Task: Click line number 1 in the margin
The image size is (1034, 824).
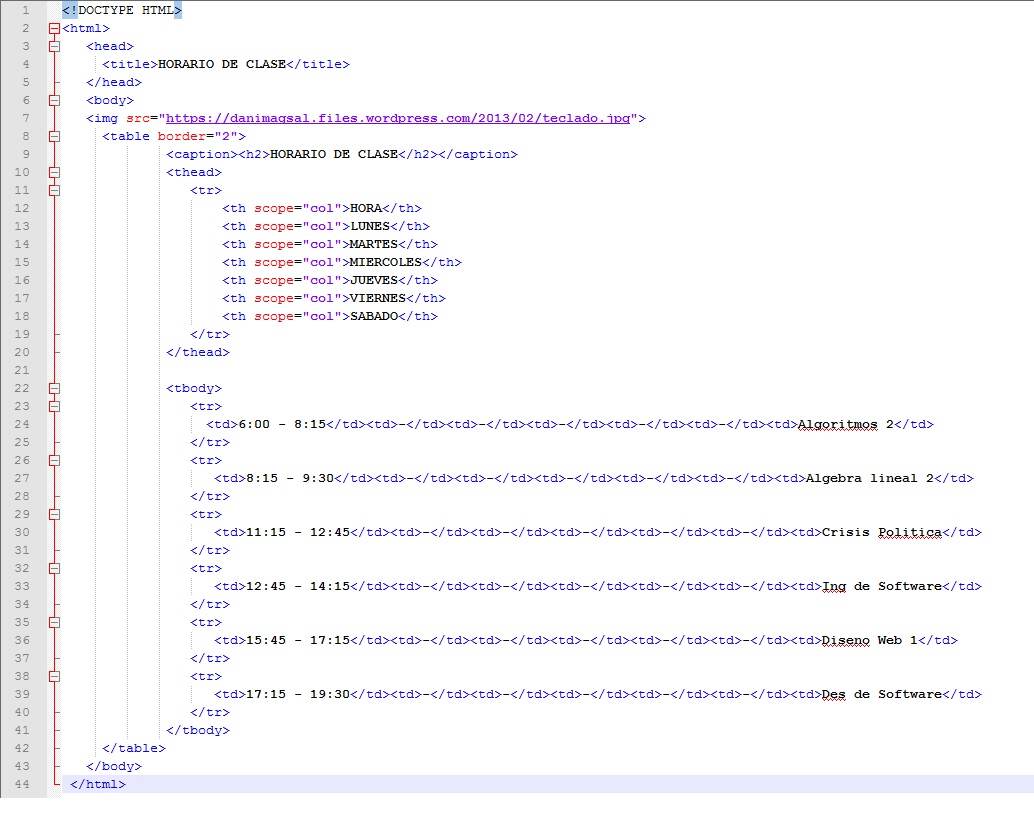Action: [x=26, y=10]
